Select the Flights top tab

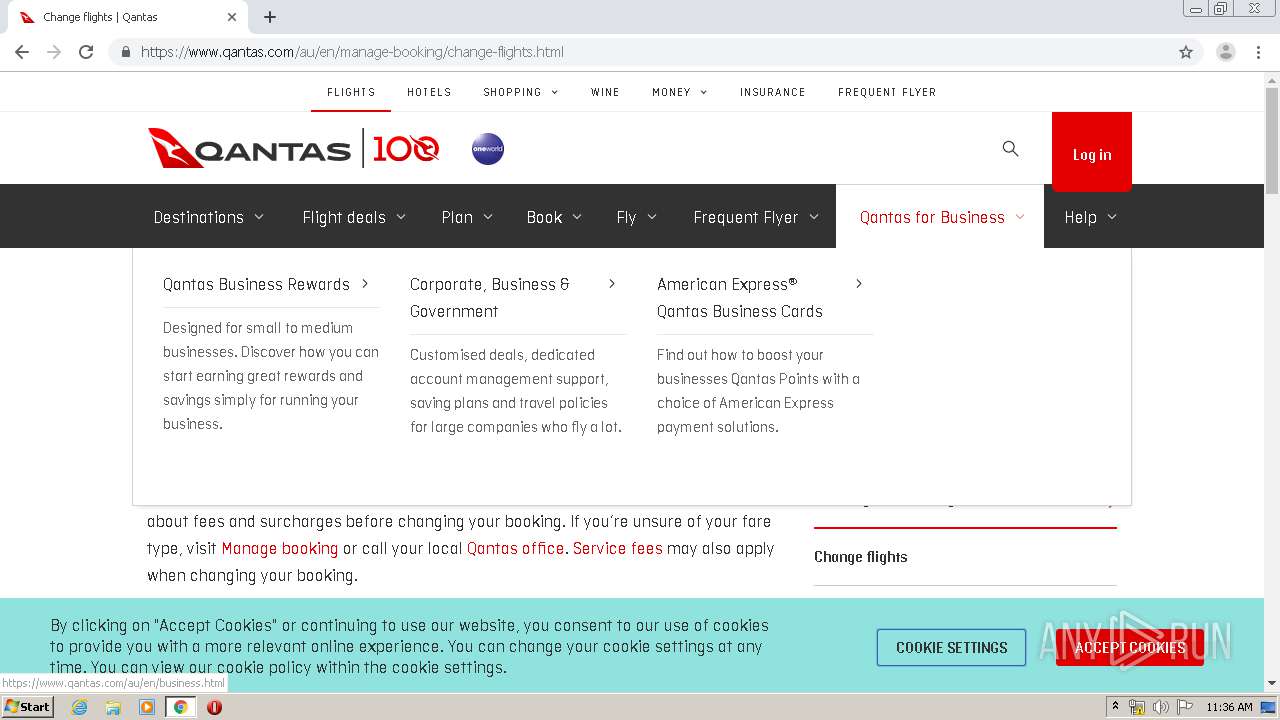tap(351, 92)
